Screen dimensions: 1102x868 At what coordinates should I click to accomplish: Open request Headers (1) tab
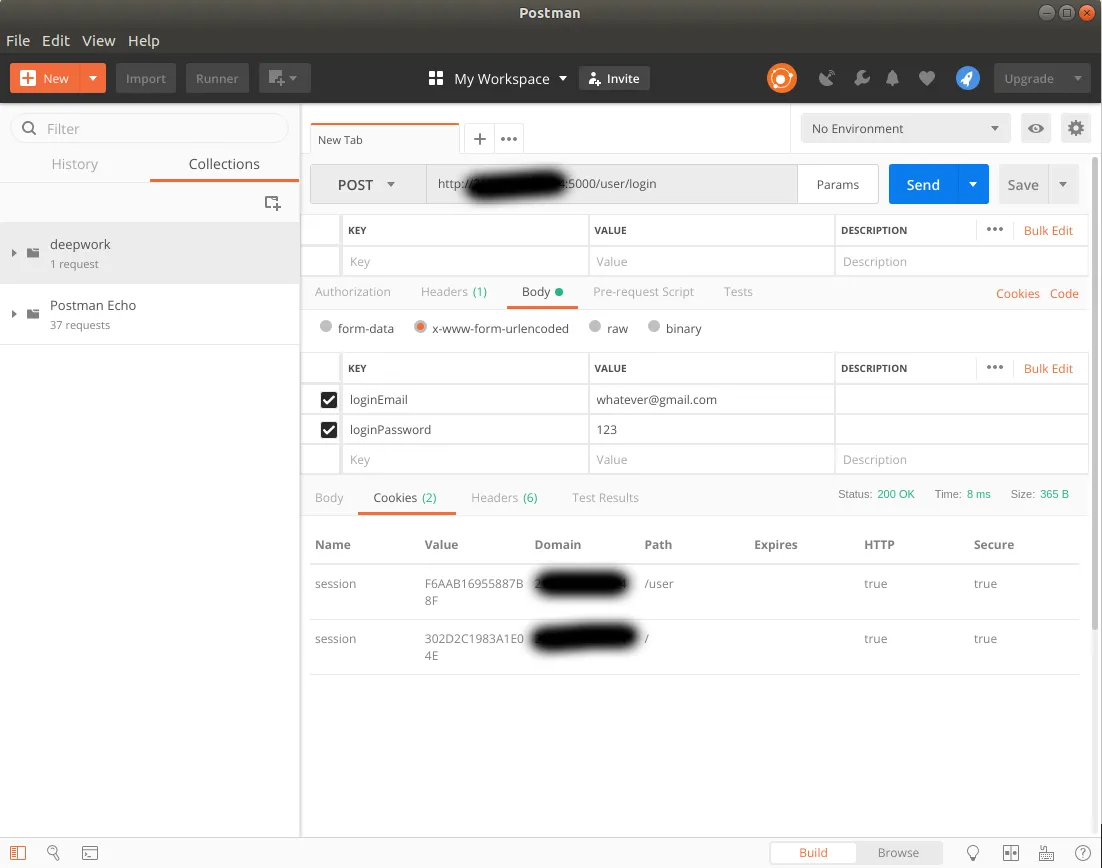(453, 292)
